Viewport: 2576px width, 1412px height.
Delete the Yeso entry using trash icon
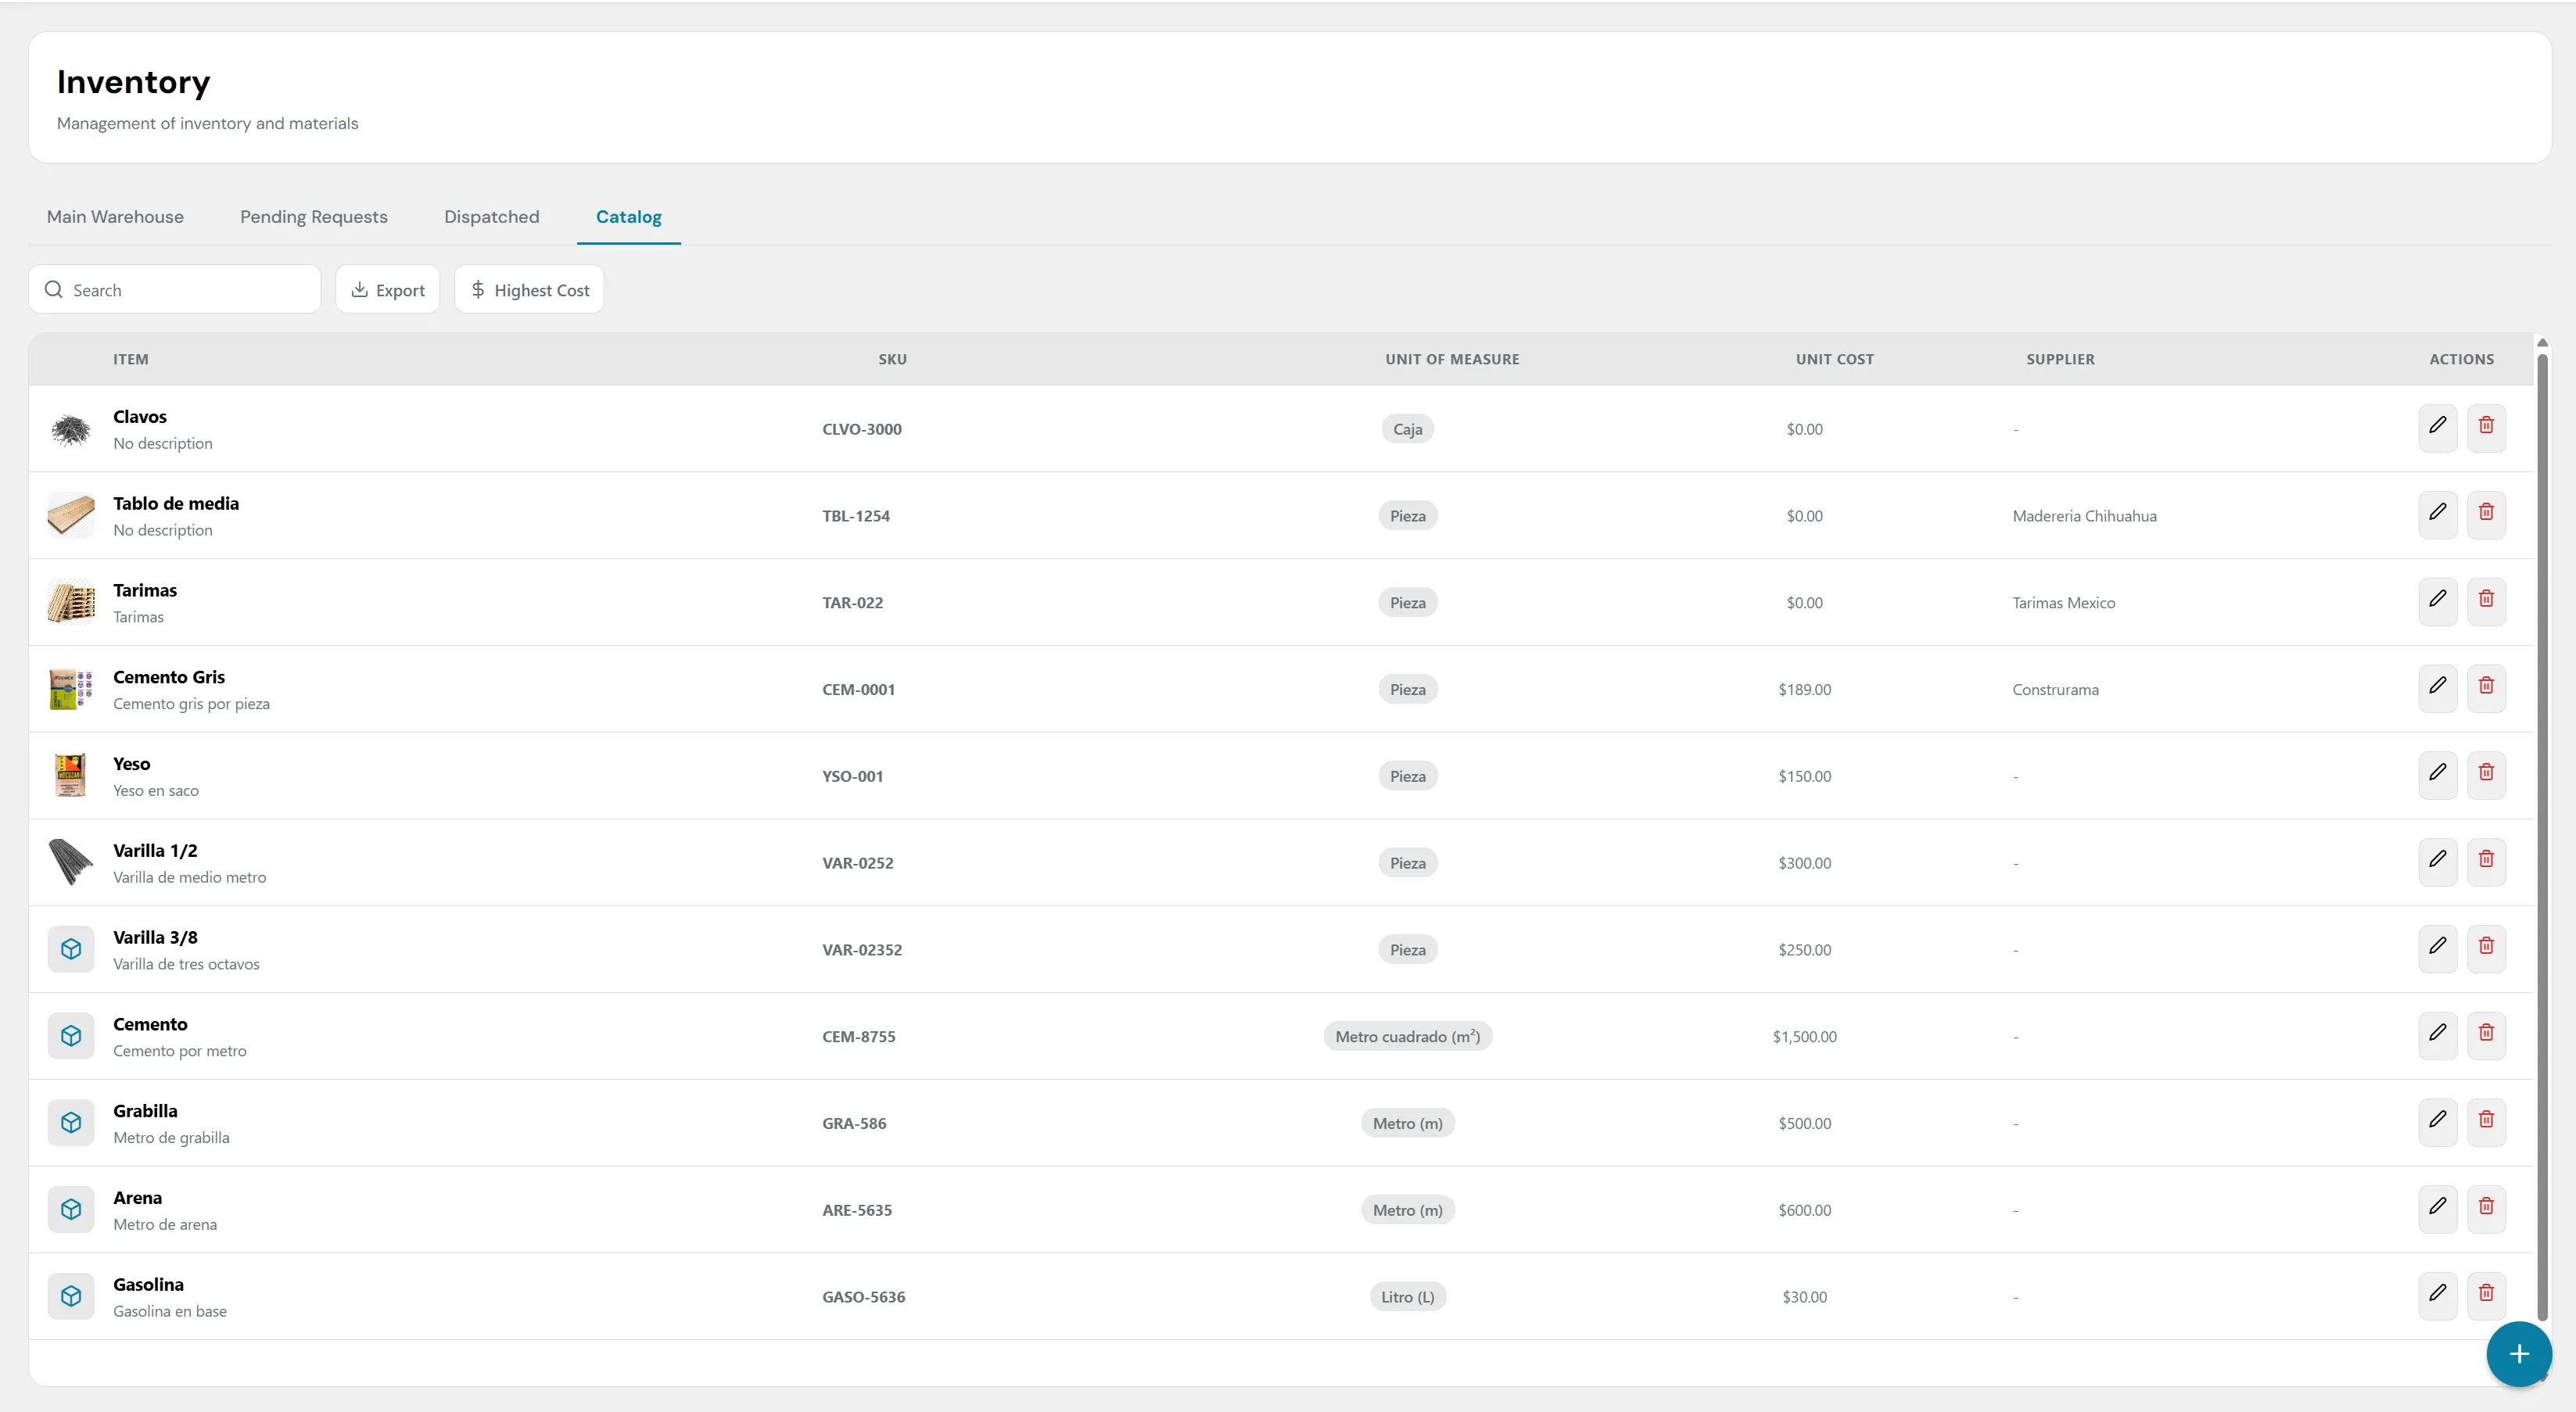tap(2486, 775)
